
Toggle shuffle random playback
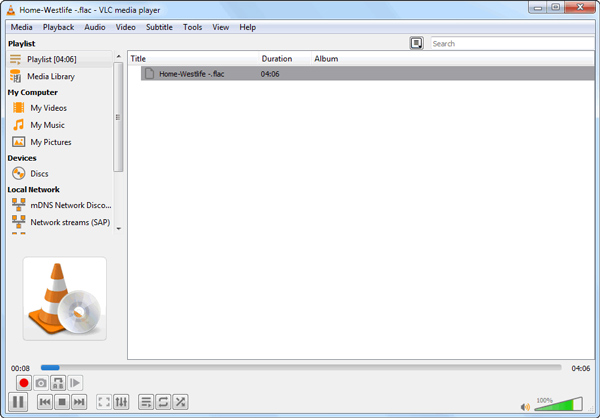coord(180,402)
